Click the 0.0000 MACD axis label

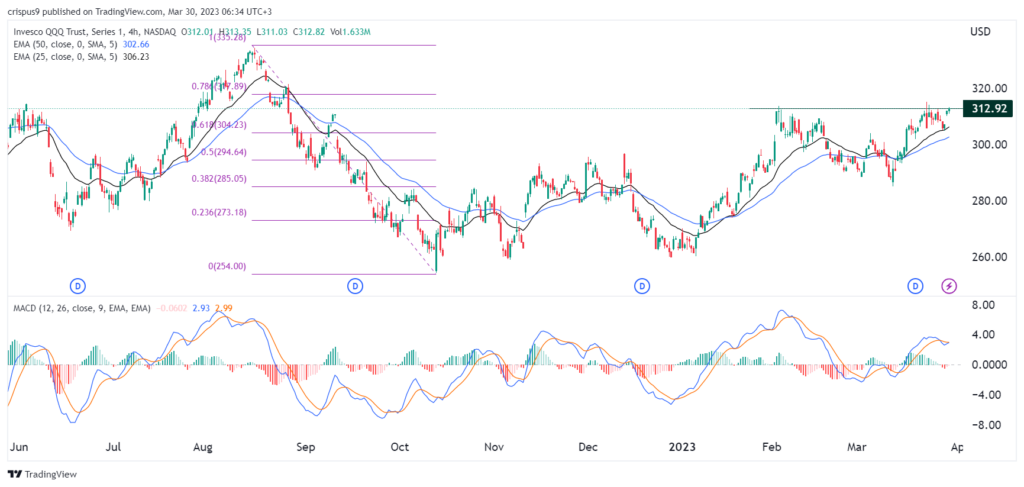point(987,364)
